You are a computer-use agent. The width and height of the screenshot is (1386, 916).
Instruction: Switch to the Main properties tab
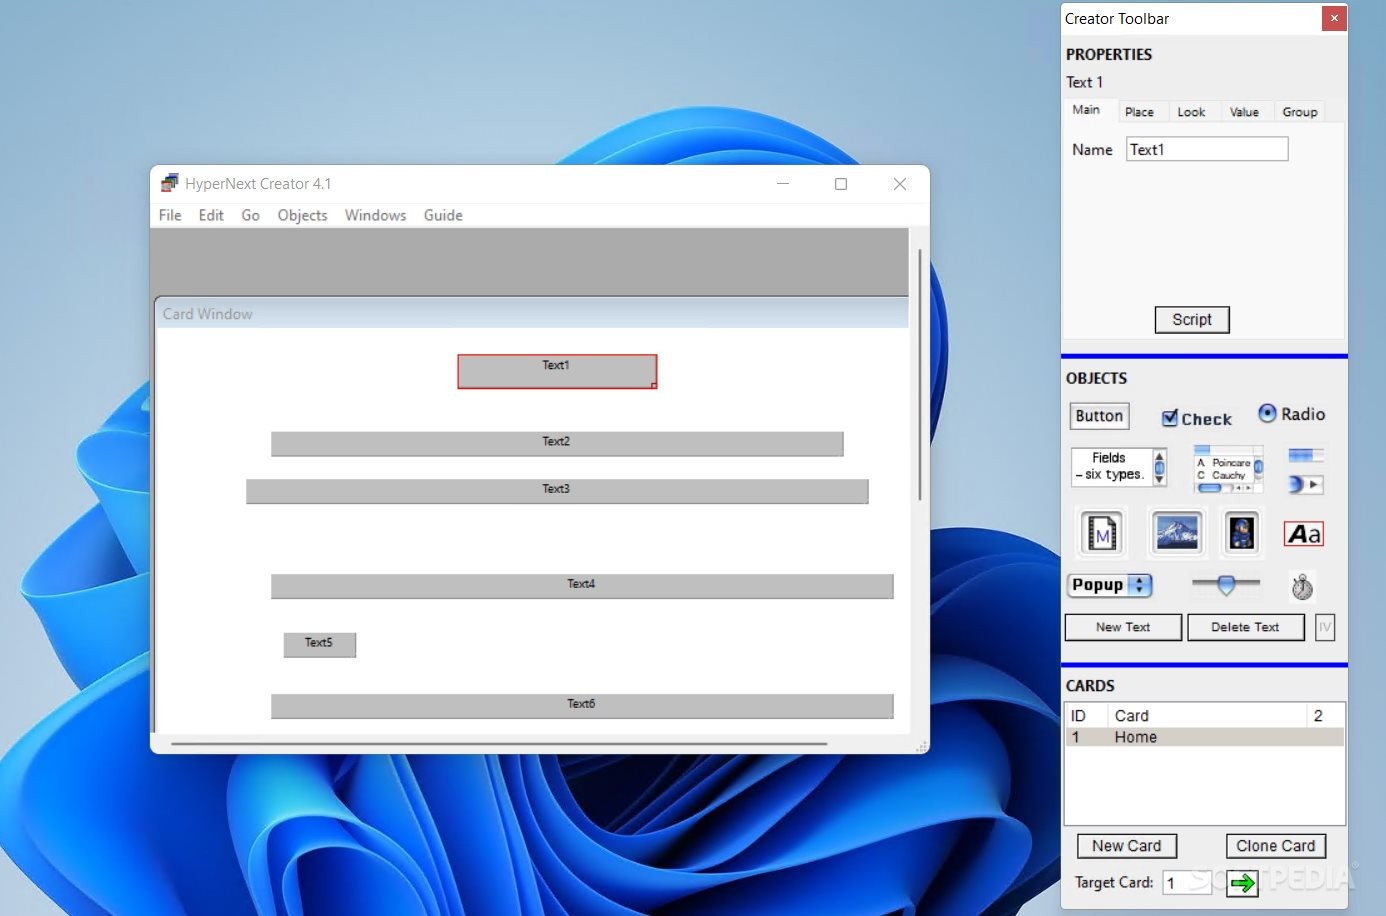pos(1087,110)
